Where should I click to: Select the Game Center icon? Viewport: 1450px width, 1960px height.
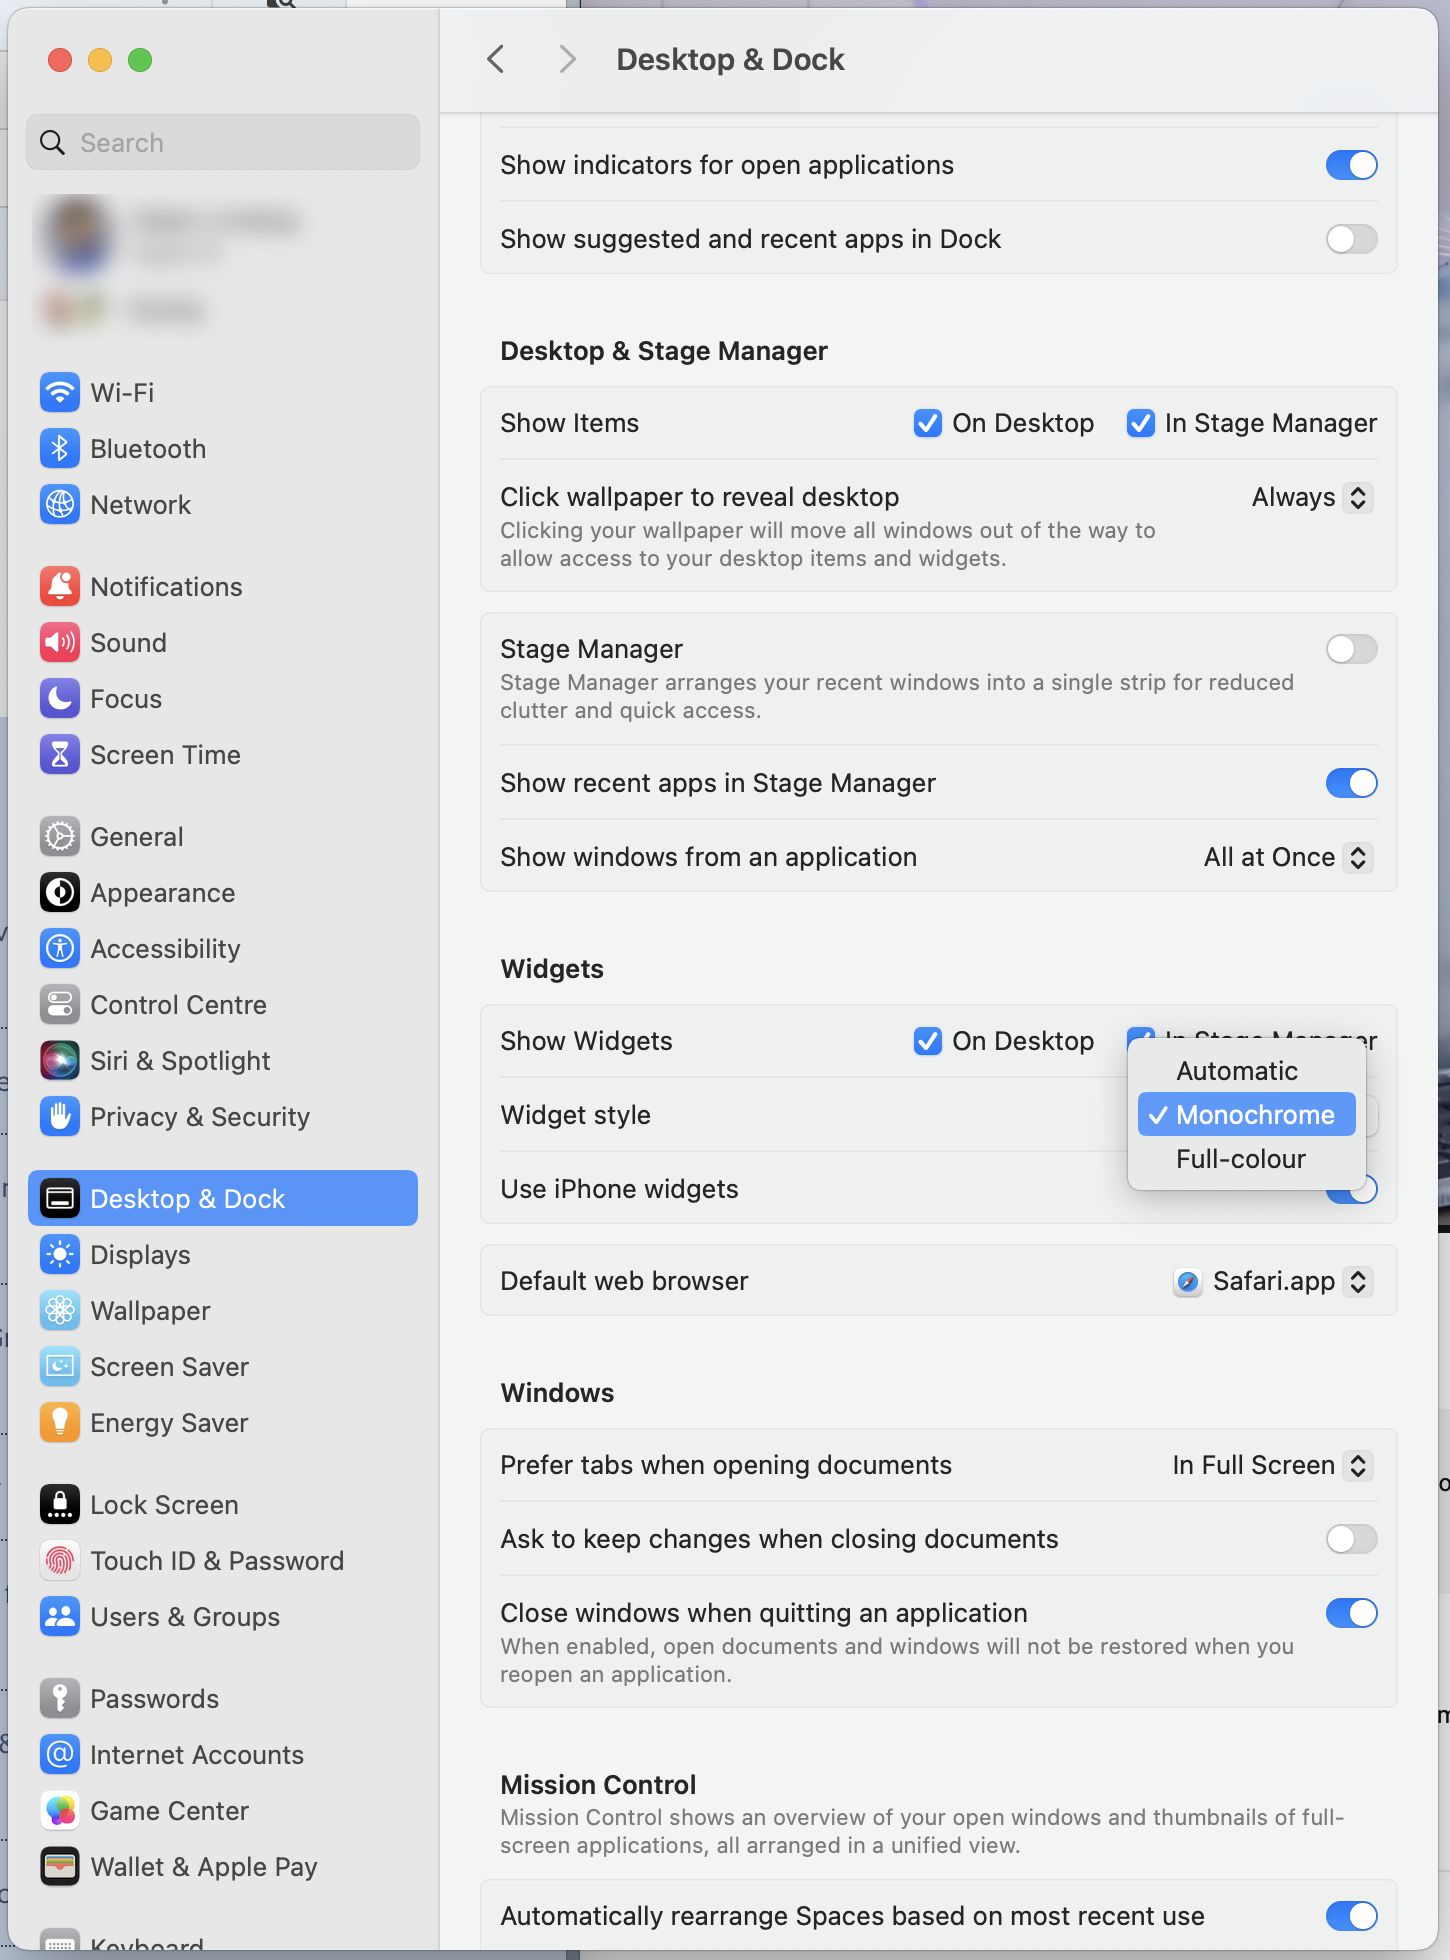[60, 1810]
